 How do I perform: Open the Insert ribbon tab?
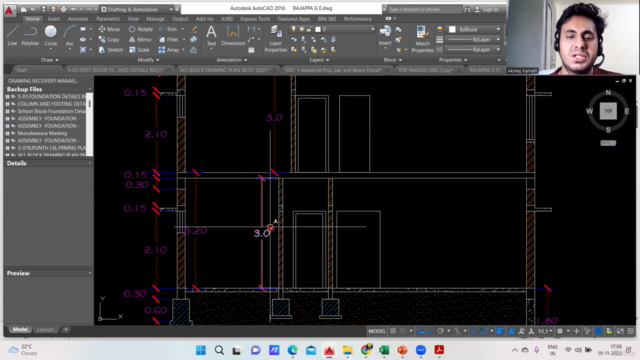[x=53, y=19]
